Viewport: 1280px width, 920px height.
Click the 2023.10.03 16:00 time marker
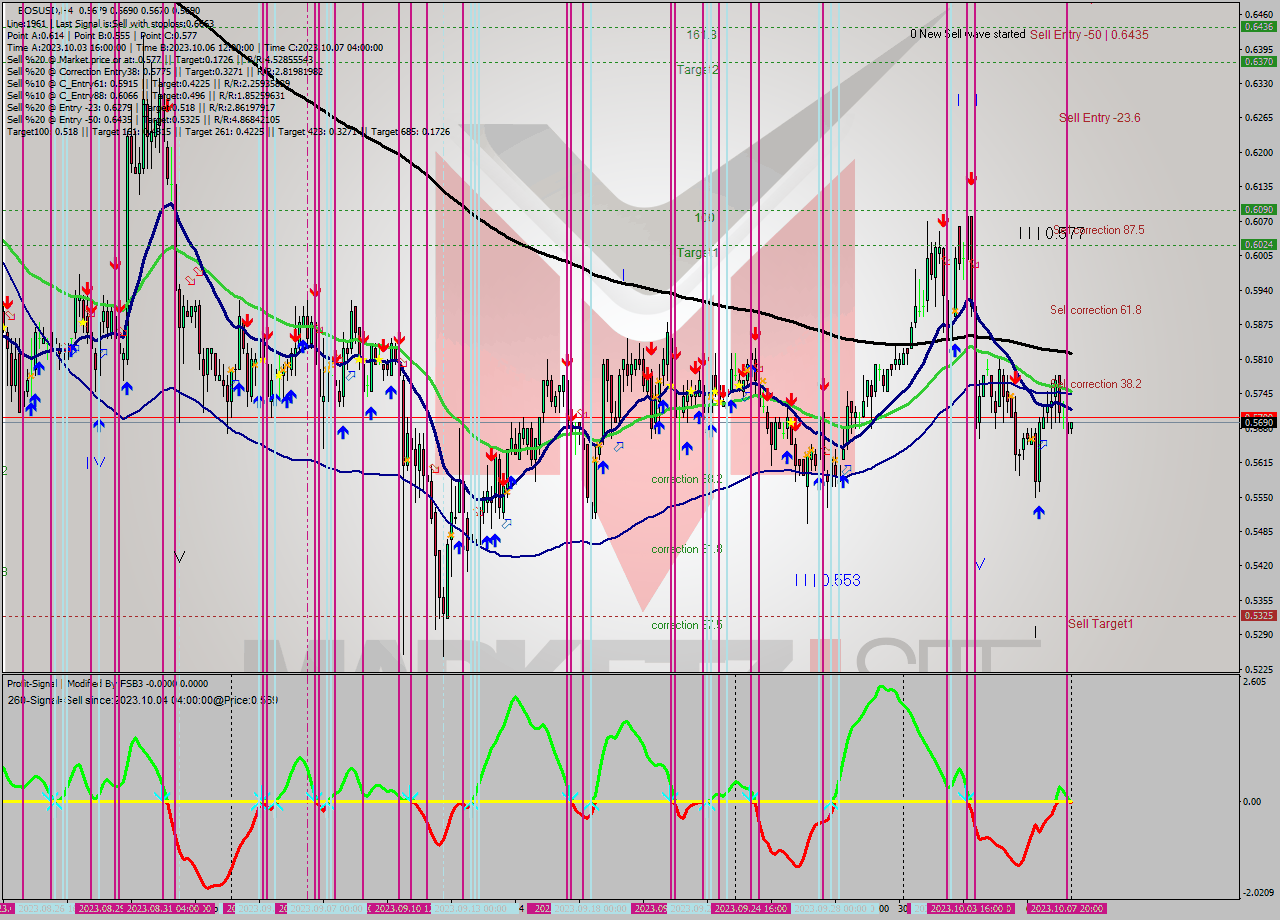pos(971,908)
